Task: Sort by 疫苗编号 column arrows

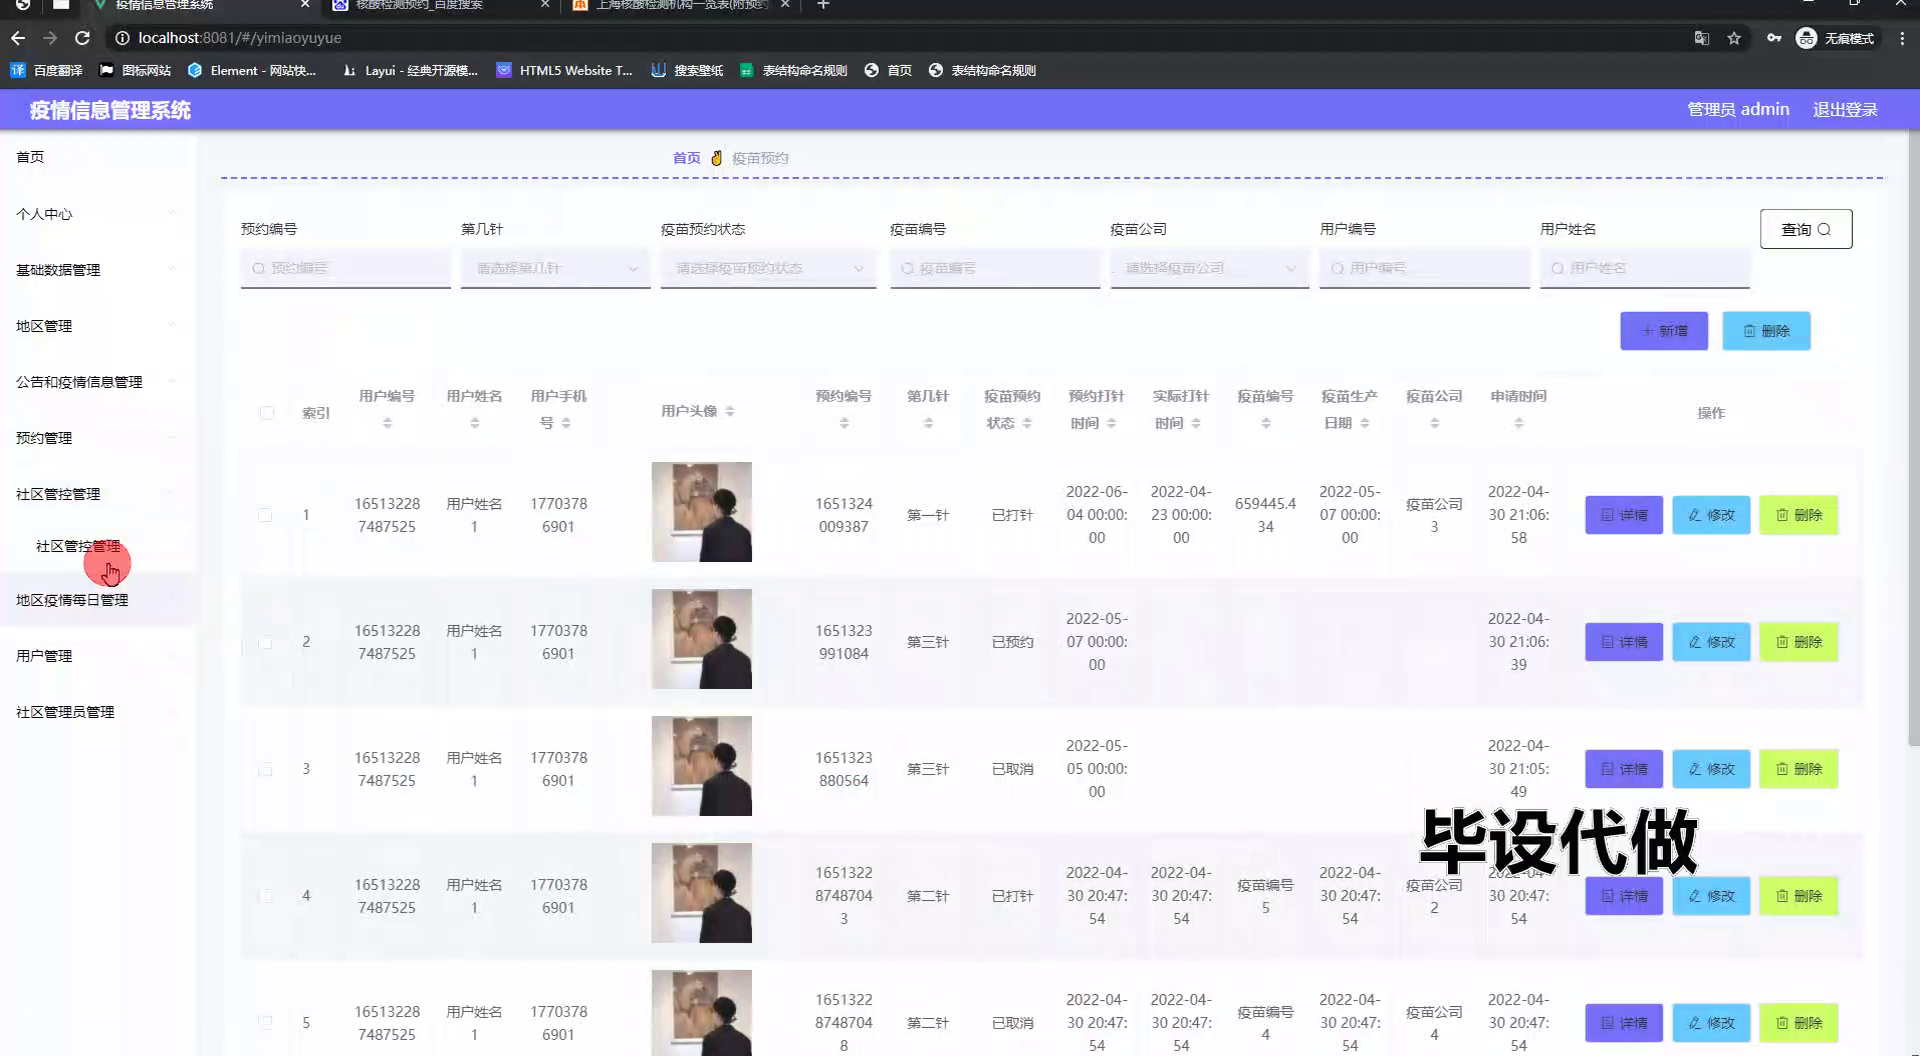Action: coord(1266,423)
